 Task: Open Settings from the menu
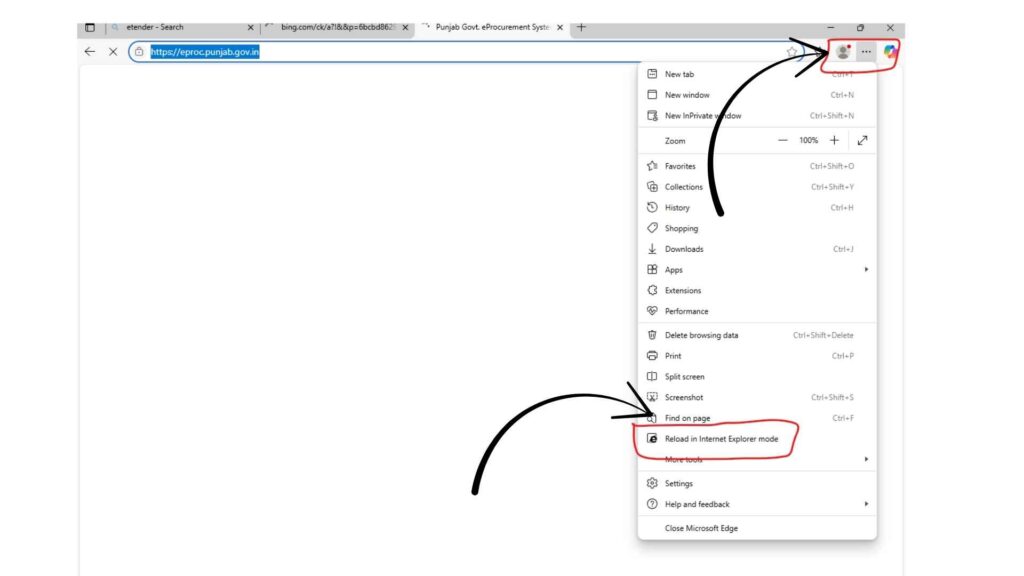tap(757, 483)
